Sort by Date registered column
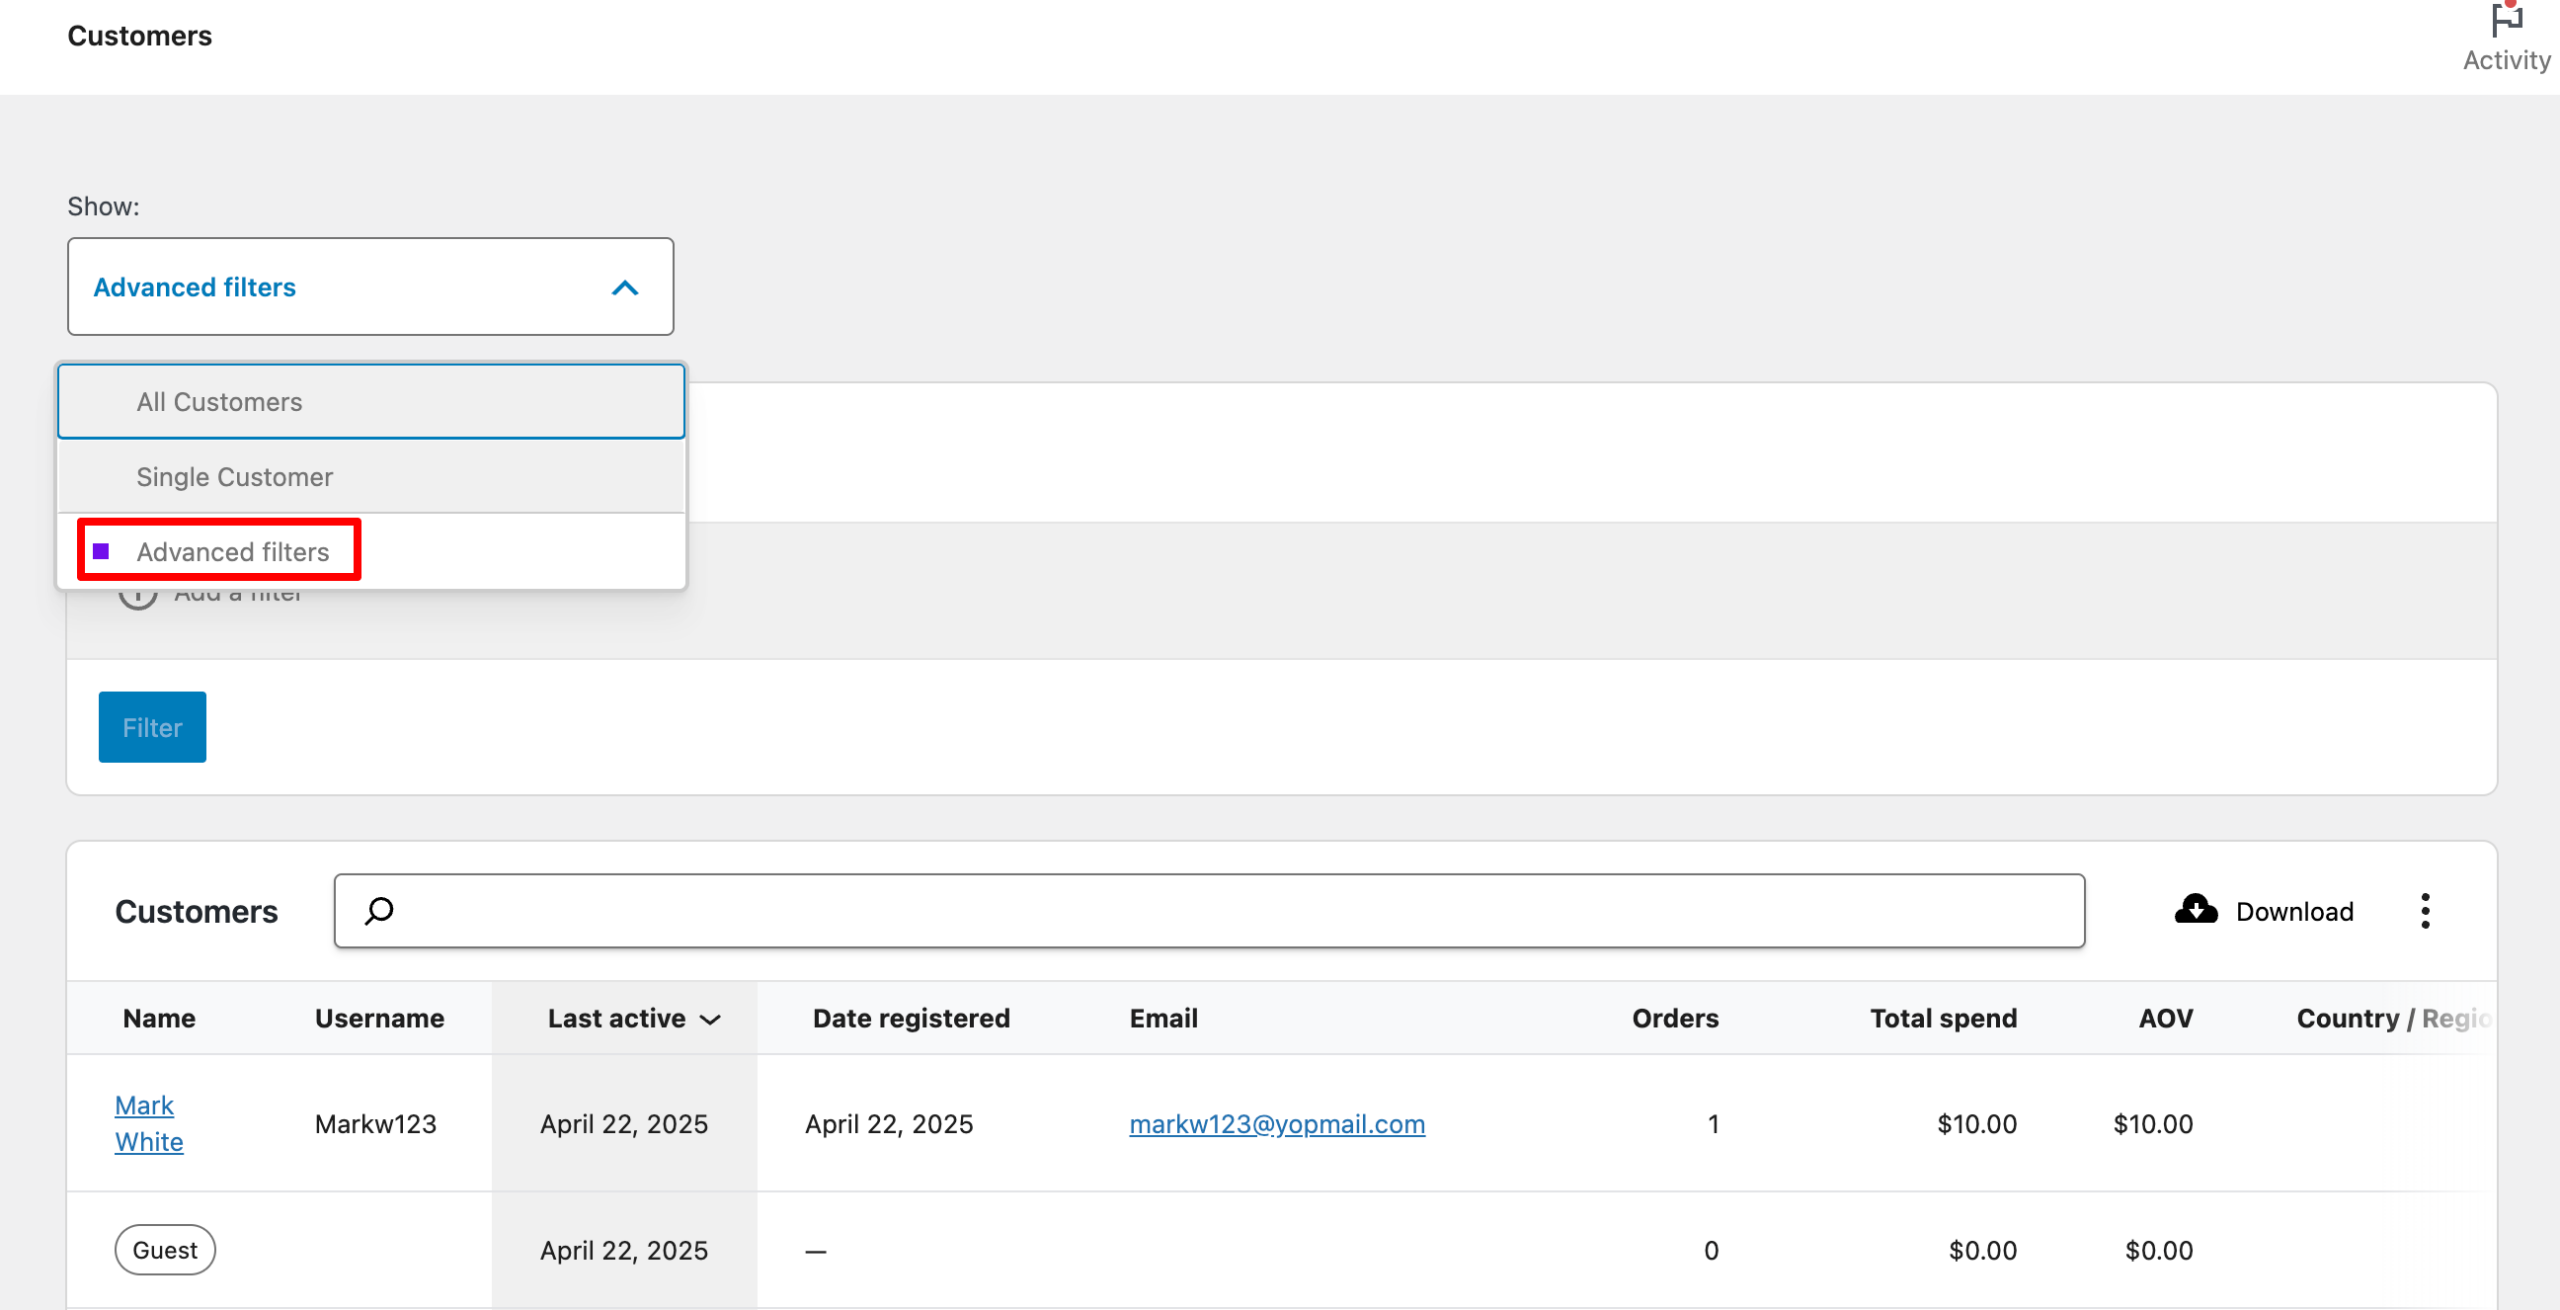Screen dimensions: 2560x1310 click(x=911, y=1018)
